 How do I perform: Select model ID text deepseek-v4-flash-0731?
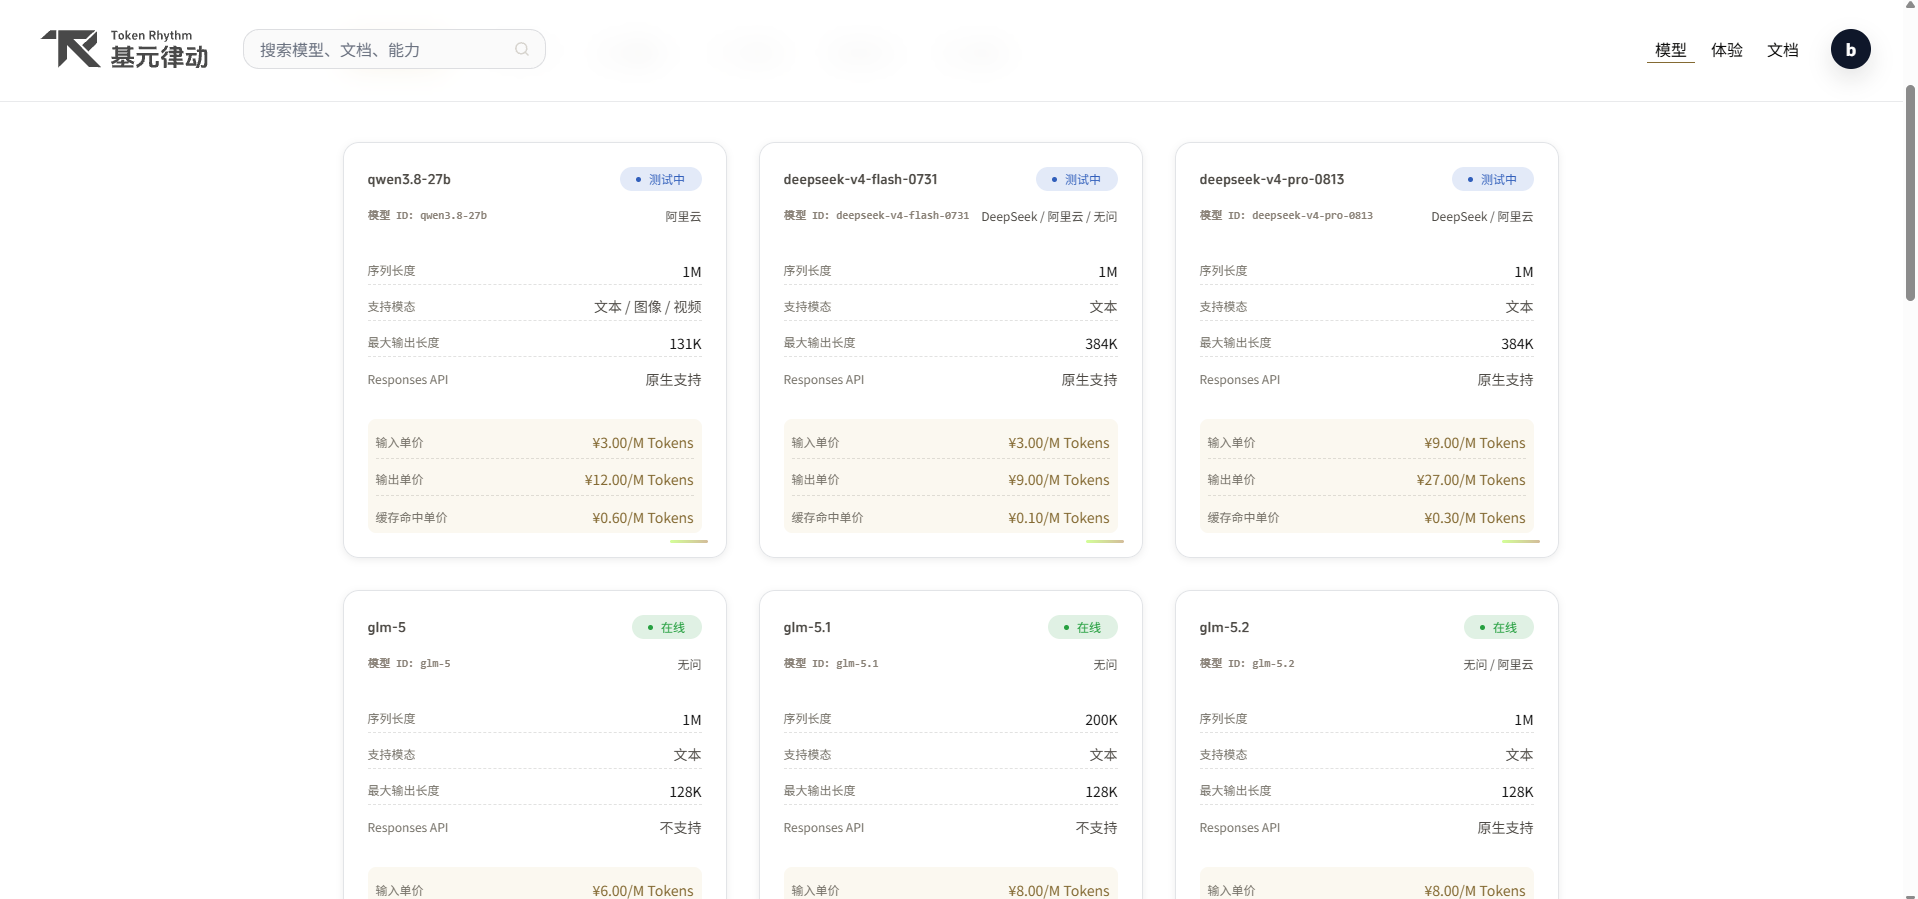902,216
